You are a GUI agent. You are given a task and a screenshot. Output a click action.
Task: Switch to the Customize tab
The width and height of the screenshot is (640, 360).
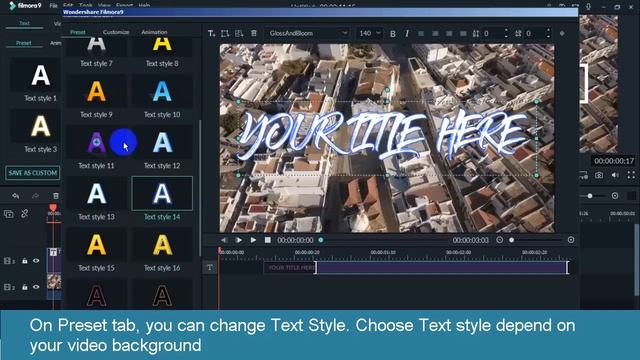(x=116, y=32)
